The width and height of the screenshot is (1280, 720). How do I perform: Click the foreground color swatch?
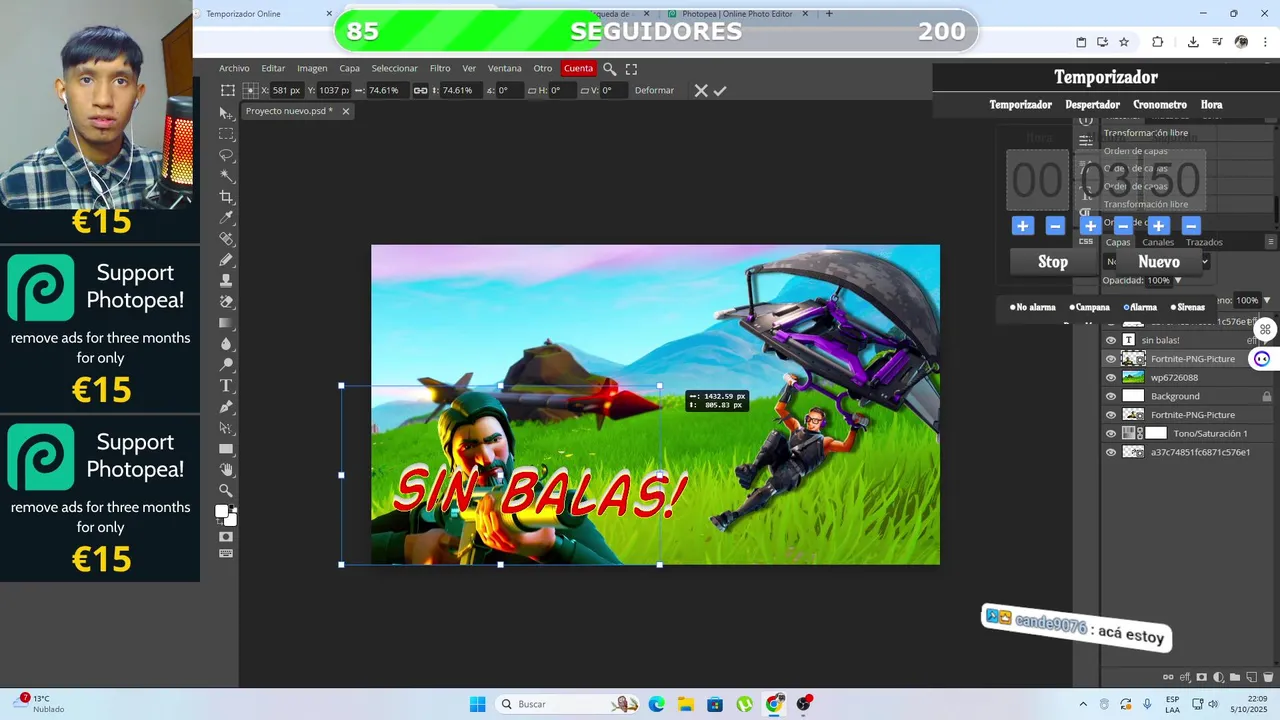[222, 511]
